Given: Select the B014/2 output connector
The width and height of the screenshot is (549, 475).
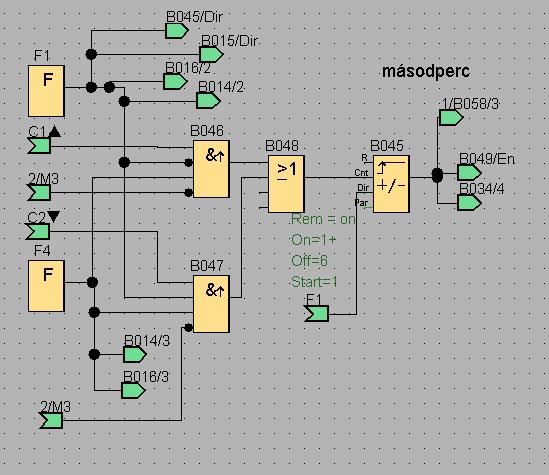Looking at the screenshot, I should (209, 101).
